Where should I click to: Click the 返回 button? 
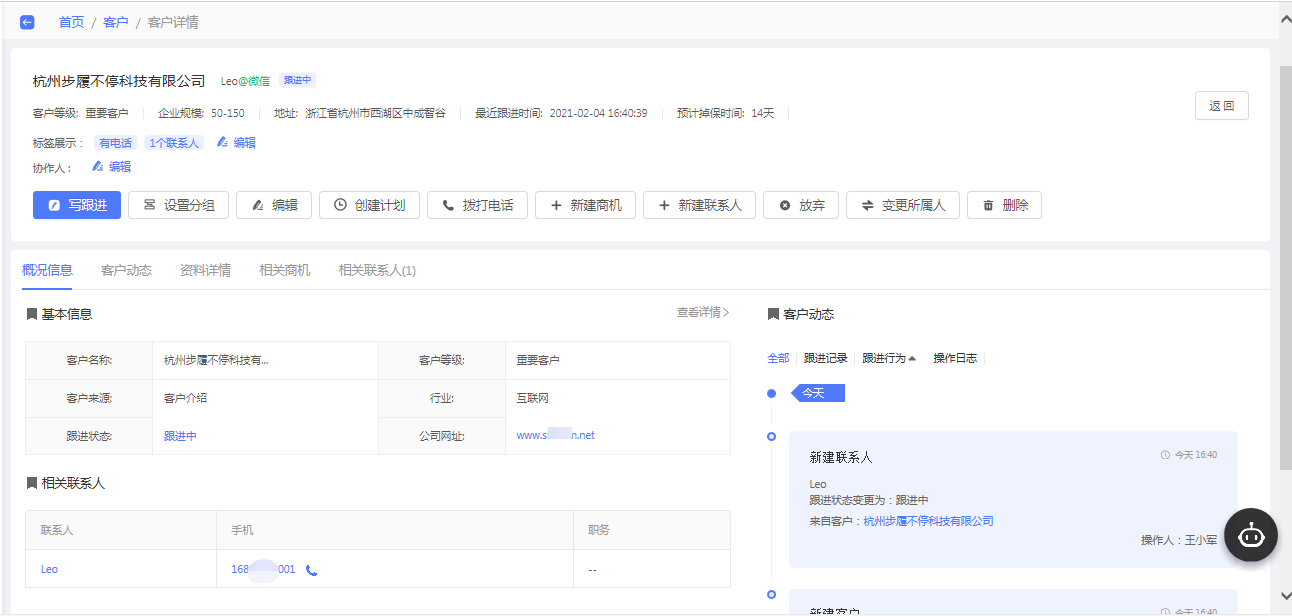click(x=1222, y=106)
